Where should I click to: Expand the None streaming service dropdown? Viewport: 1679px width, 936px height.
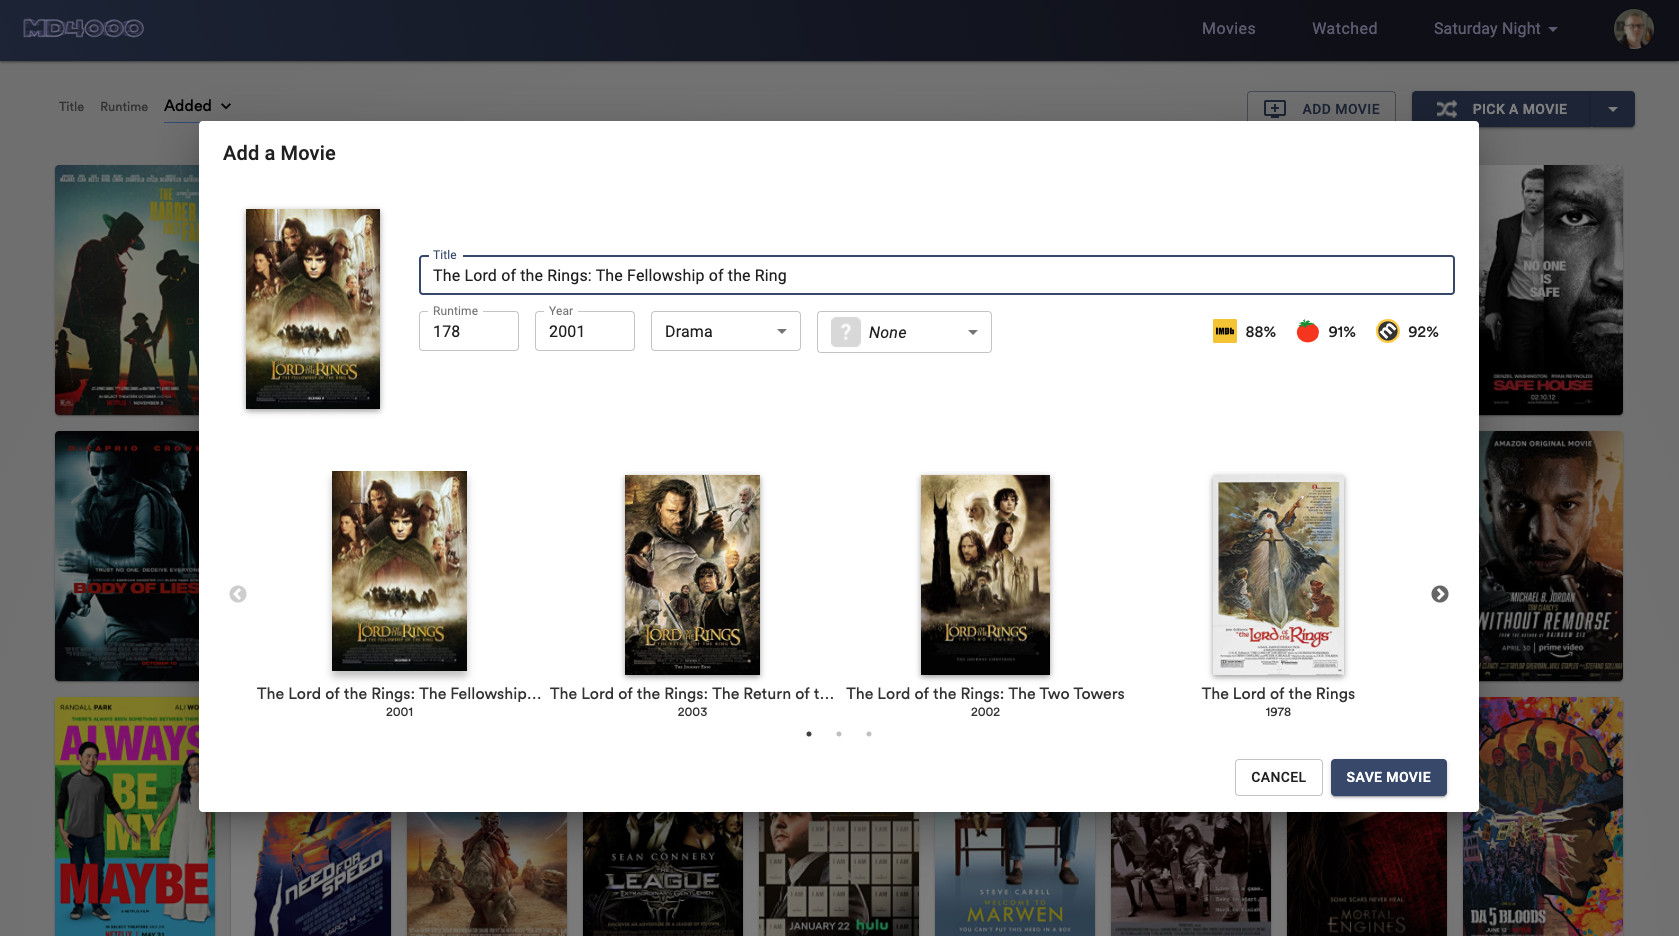pos(971,331)
